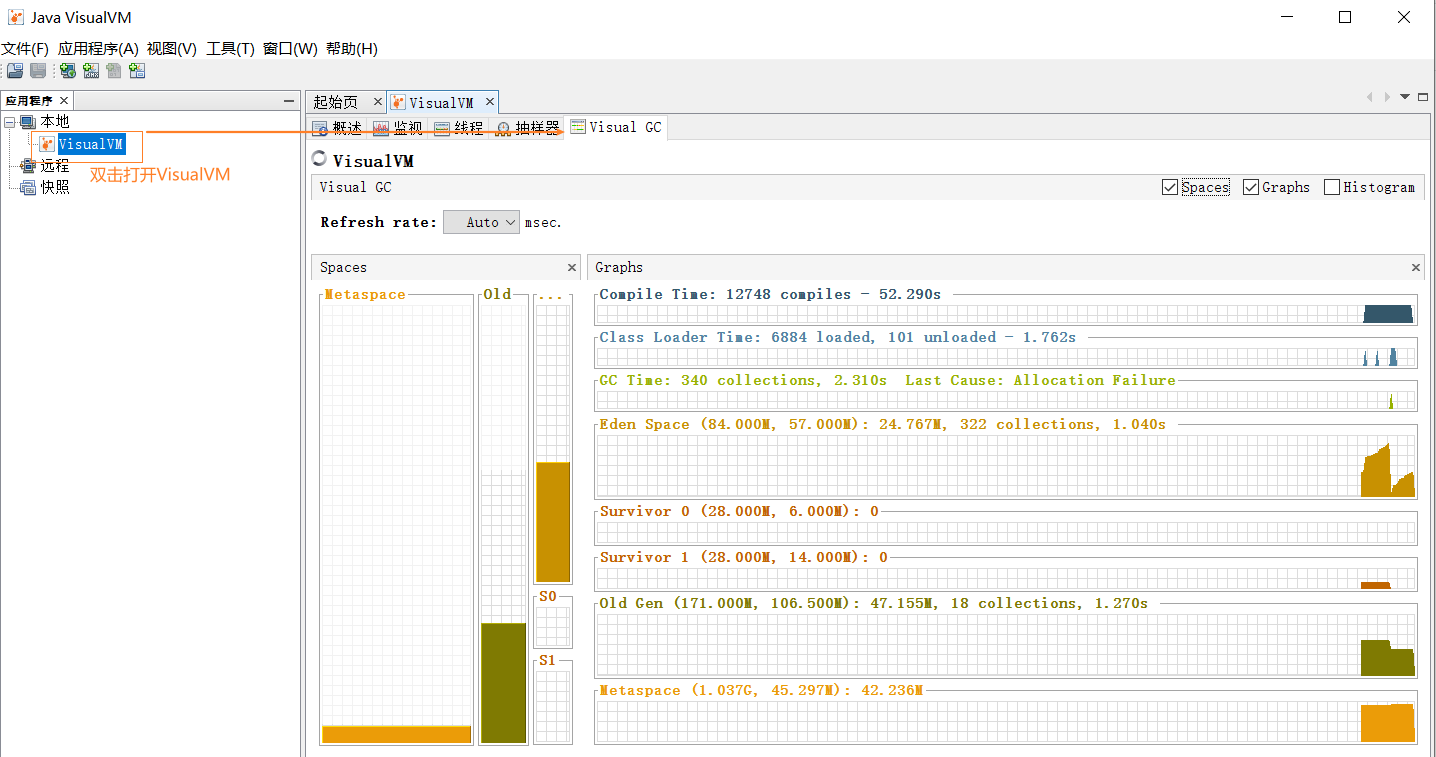1436x757 pixels.
Task: Click the 'Refresh rate:' label
Action: point(379,222)
